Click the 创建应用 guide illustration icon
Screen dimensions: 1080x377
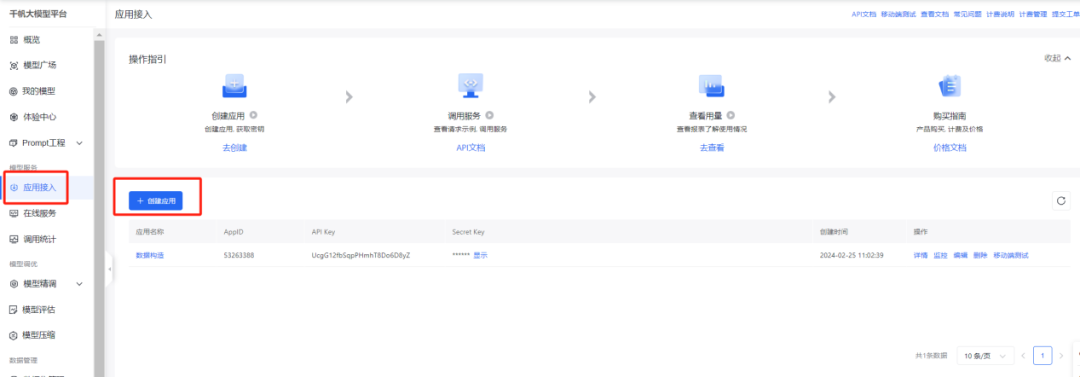pos(234,87)
